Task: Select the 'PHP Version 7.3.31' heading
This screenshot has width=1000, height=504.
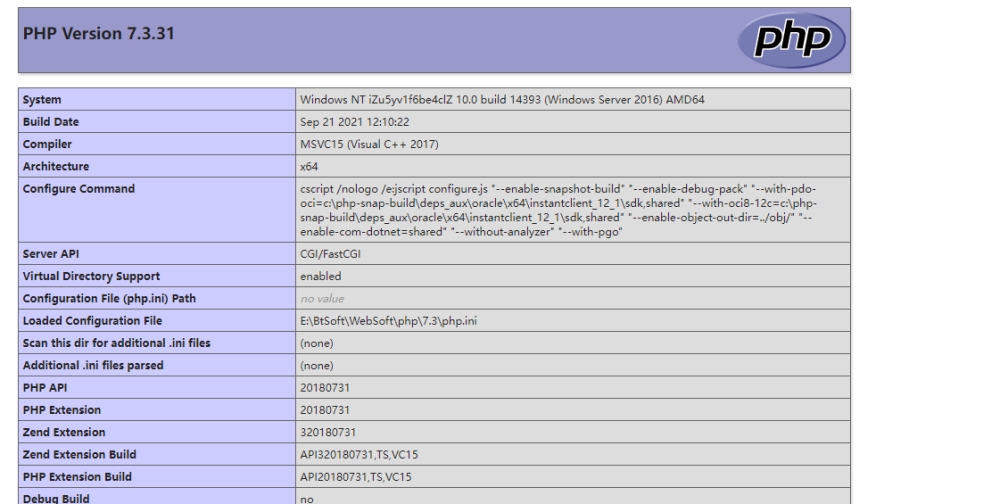Action: 98,34
